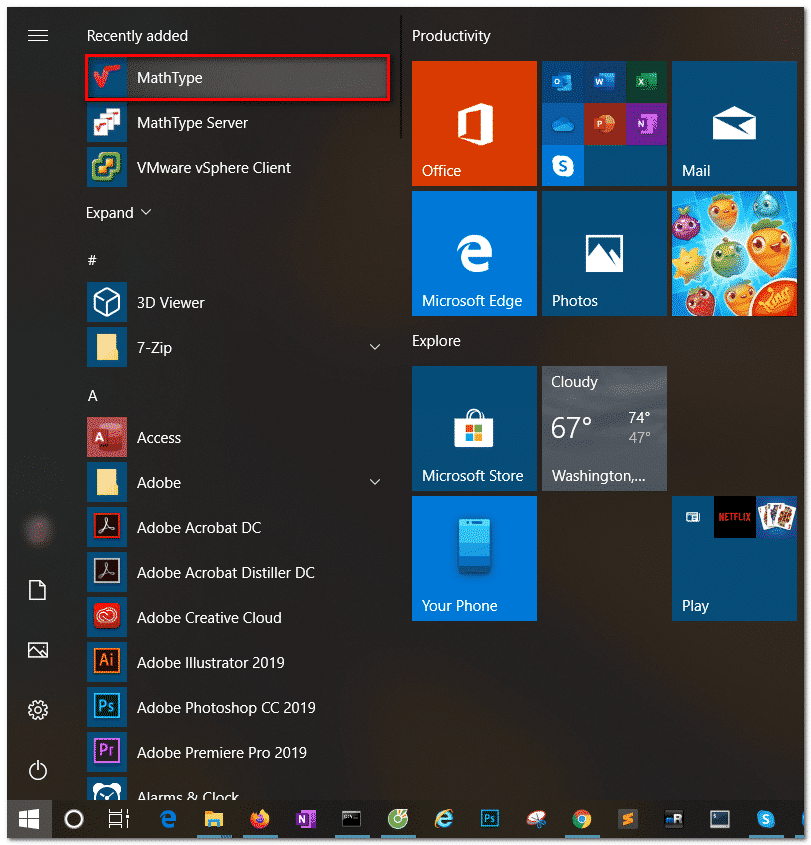The image size is (811, 845).
Task: Open MathType Server app entry
Action: (x=192, y=123)
